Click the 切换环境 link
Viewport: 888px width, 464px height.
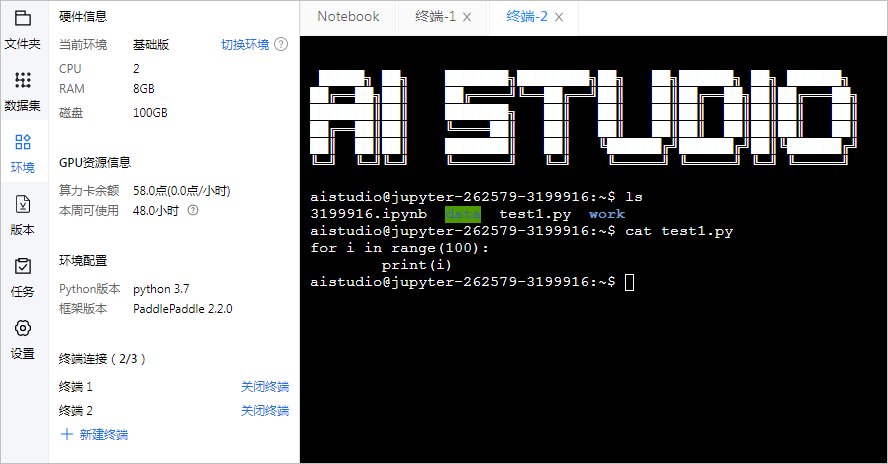click(245, 44)
